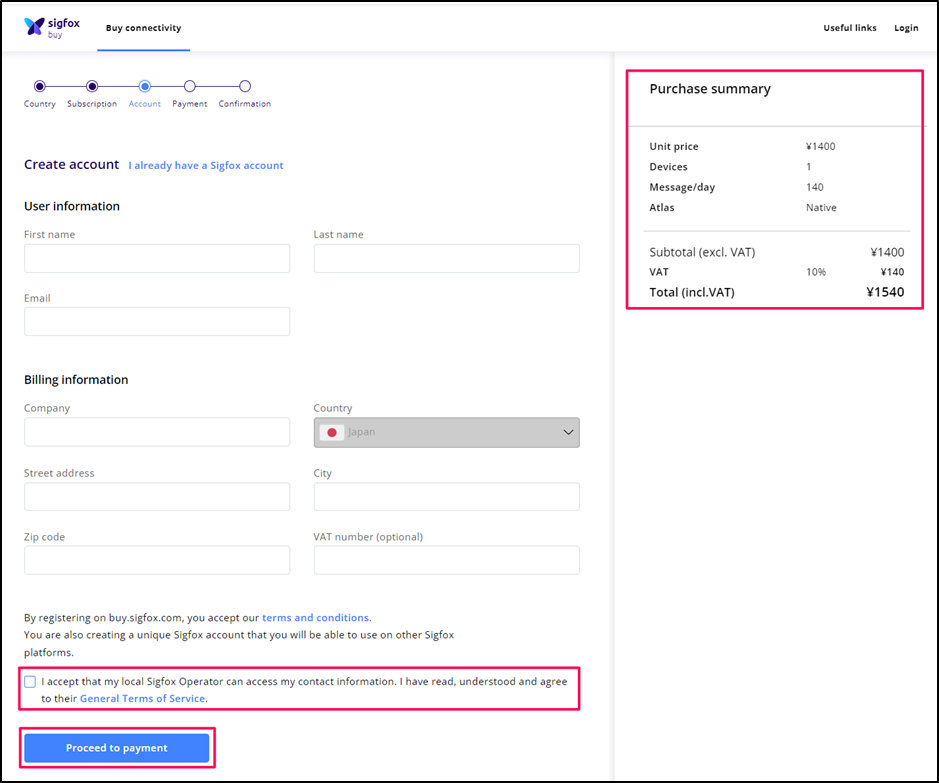The width and height of the screenshot is (939, 783).
Task: Click the Sigfox buy logo
Action: (52, 27)
